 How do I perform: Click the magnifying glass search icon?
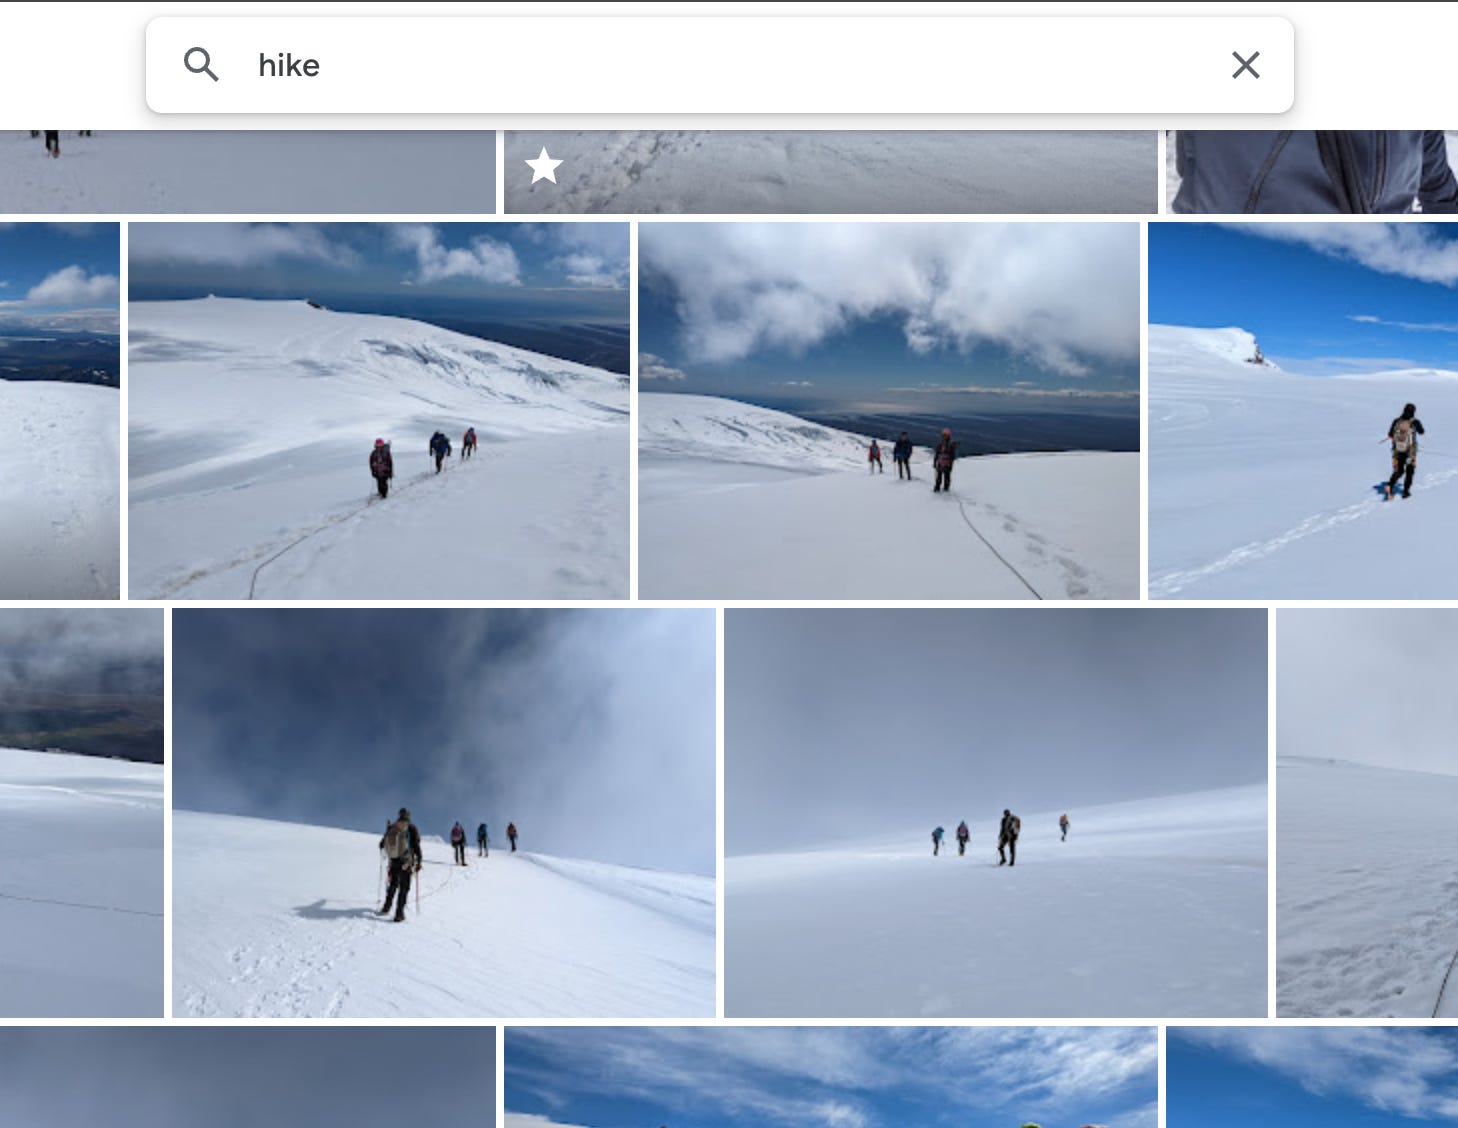pos(201,65)
